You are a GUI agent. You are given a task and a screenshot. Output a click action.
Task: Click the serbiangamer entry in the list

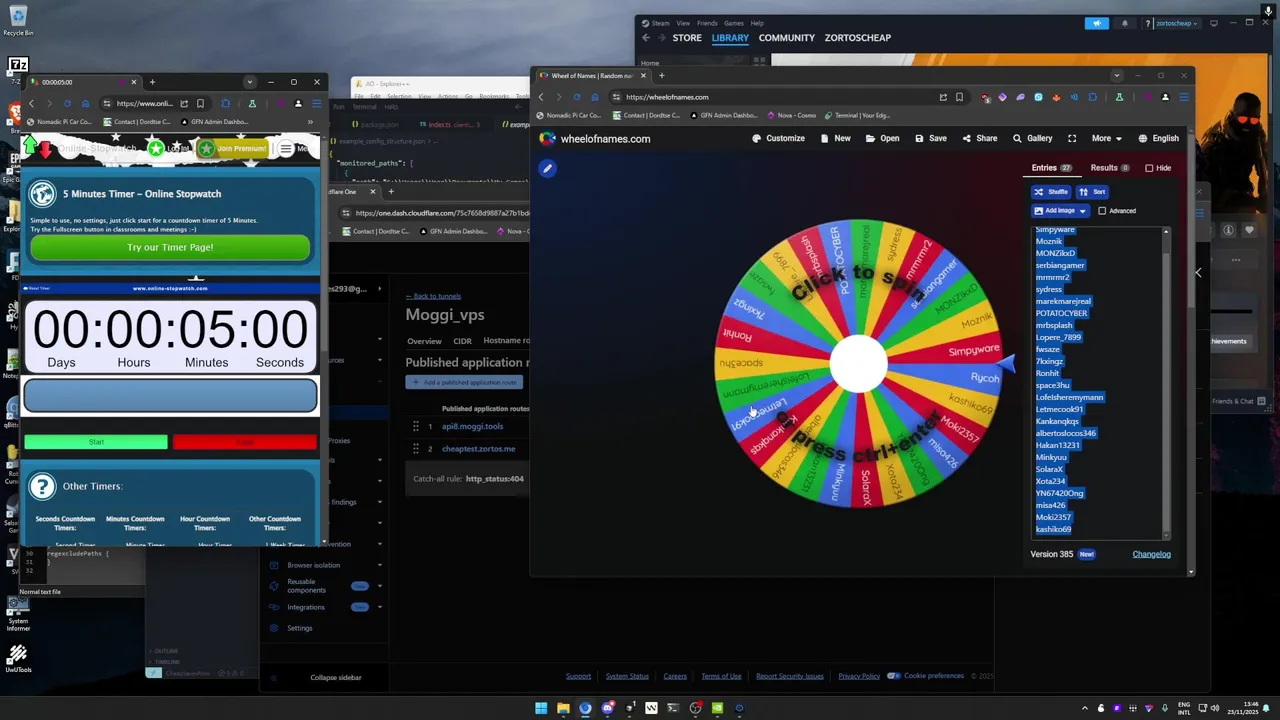tap(1060, 265)
